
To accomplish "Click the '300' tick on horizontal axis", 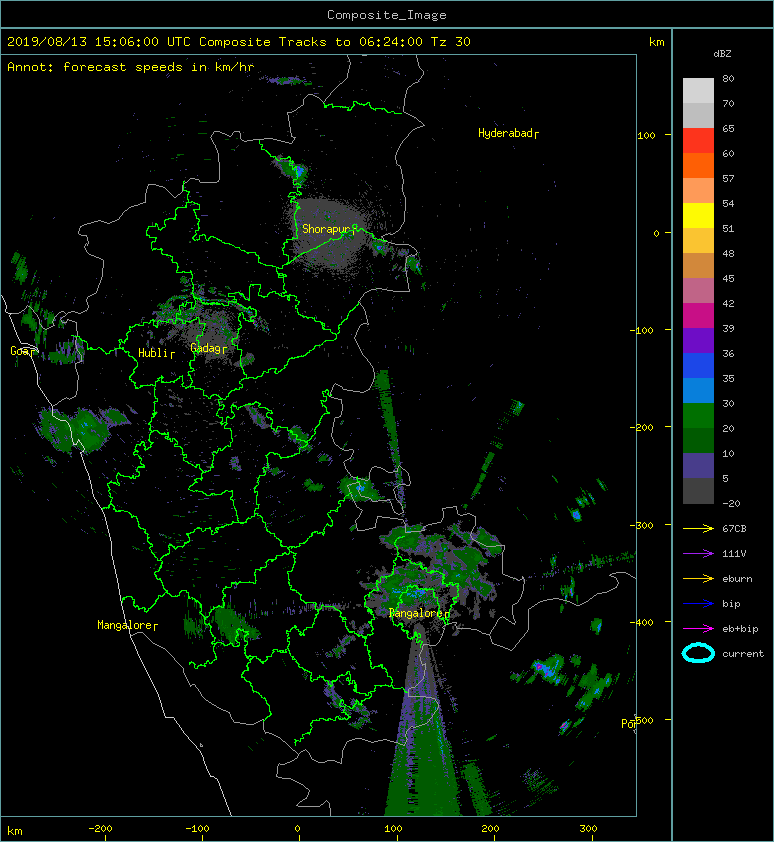I will [588, 829].
